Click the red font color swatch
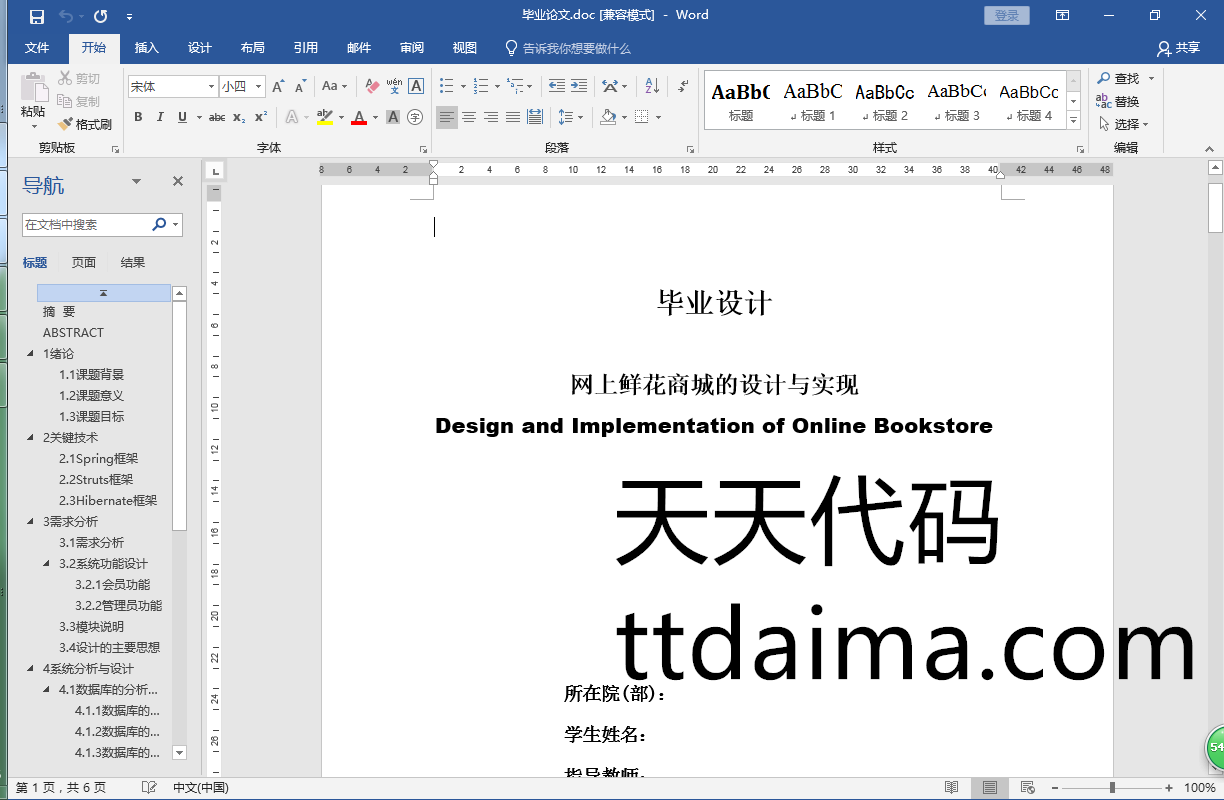Viewport: 1224px width, 800px height. pyautogui.click(x=360, y=118)
